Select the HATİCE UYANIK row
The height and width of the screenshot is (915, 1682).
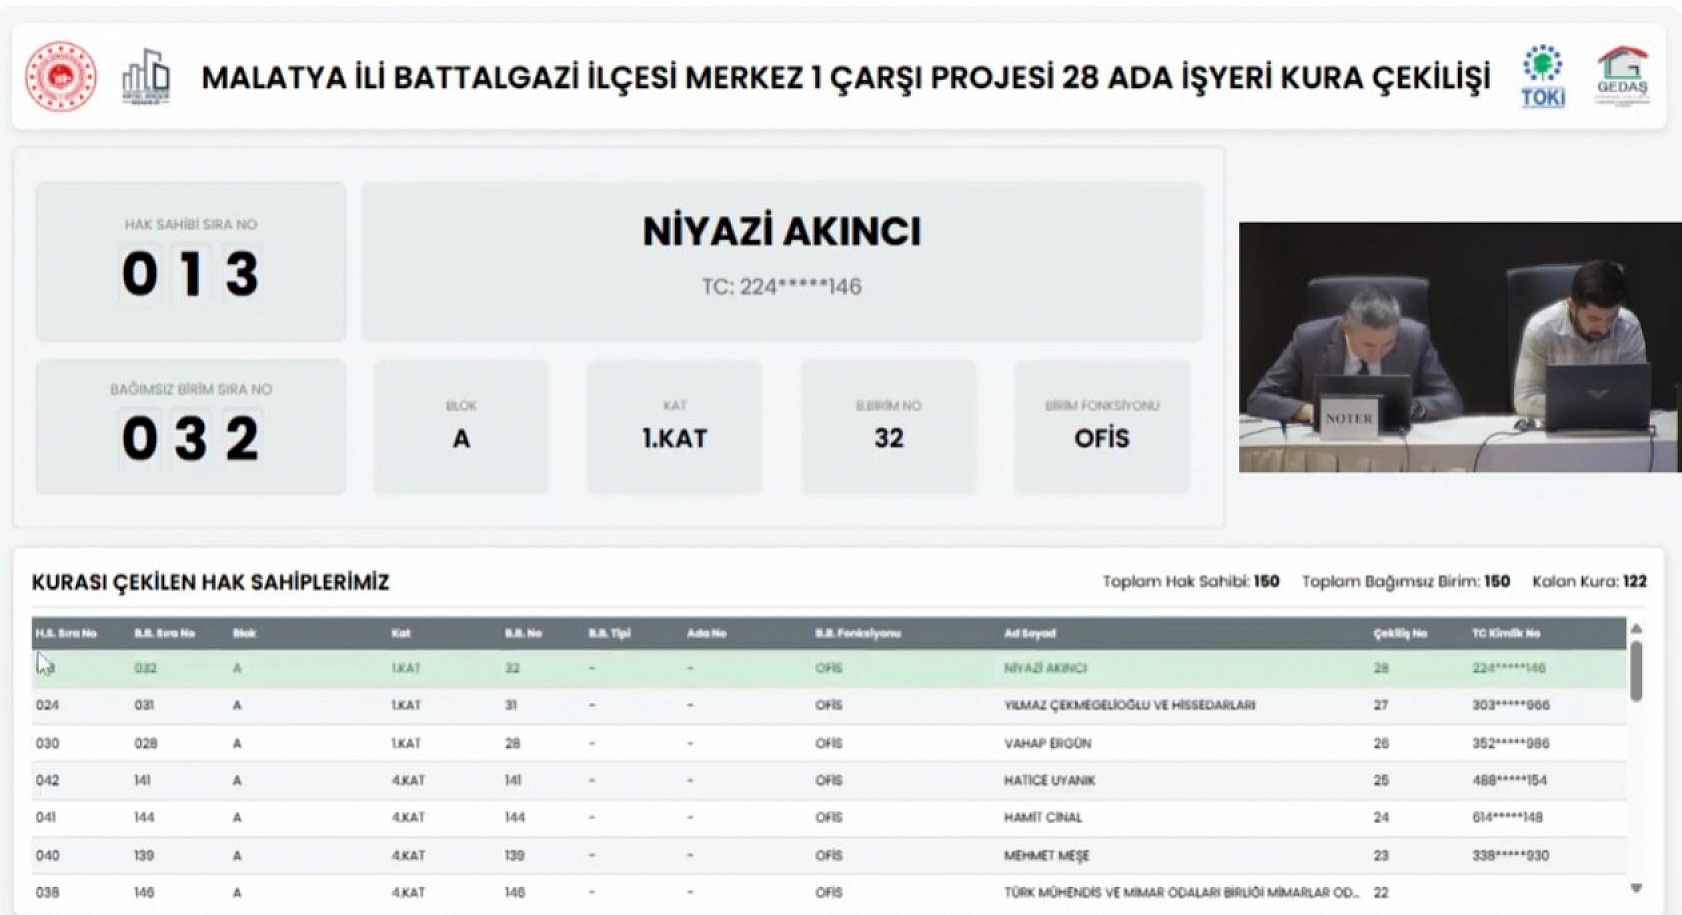pyautogui.click(x=828, y=780)
